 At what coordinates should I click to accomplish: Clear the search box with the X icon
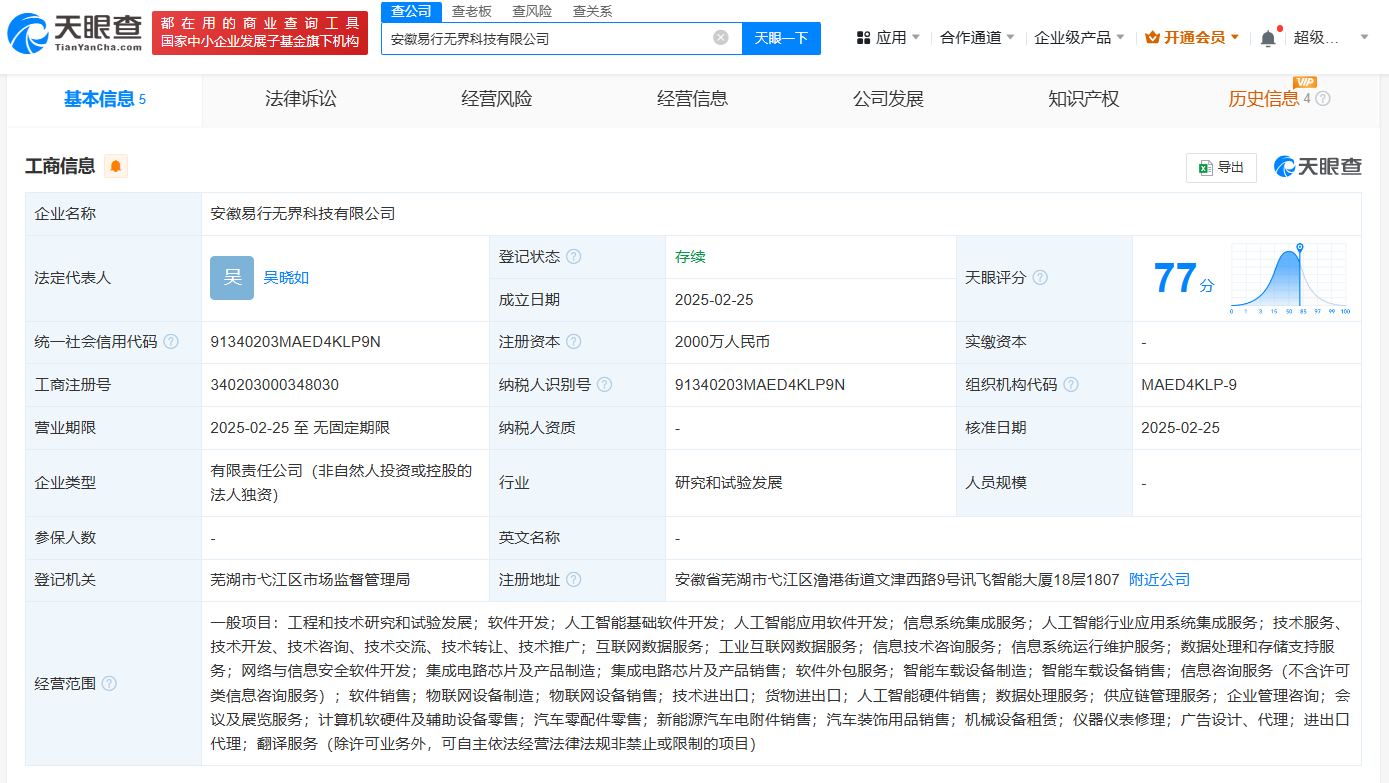720,38
